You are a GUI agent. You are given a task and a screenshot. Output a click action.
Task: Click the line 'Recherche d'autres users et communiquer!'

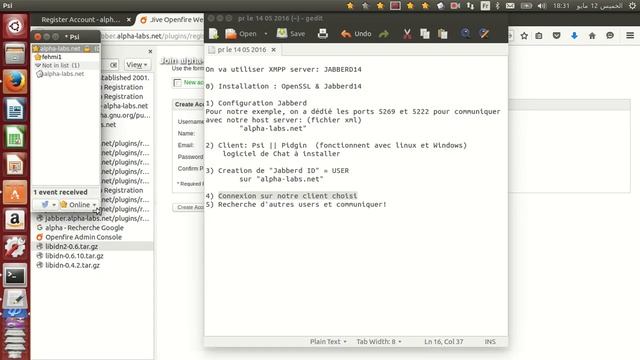(x=302, y=204)
